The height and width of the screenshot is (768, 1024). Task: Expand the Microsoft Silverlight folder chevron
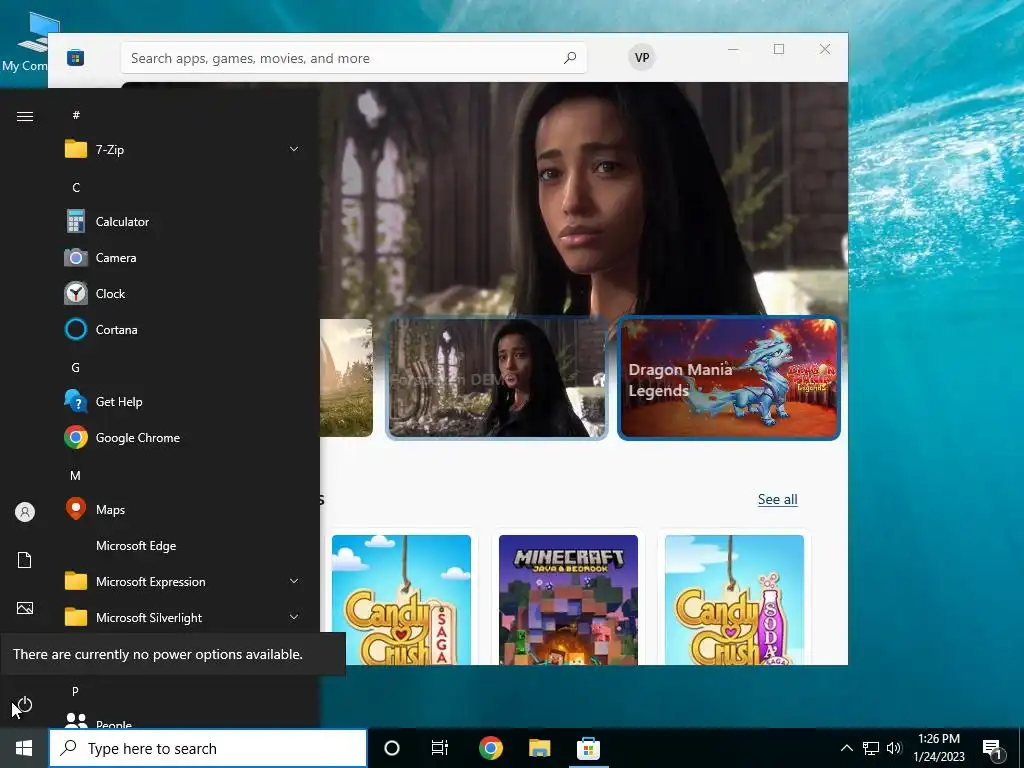[x=294, y=617]
